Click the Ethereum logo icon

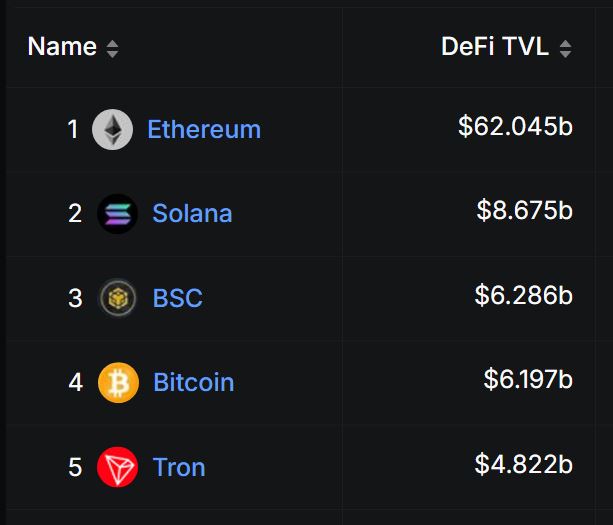coord(112,130)
